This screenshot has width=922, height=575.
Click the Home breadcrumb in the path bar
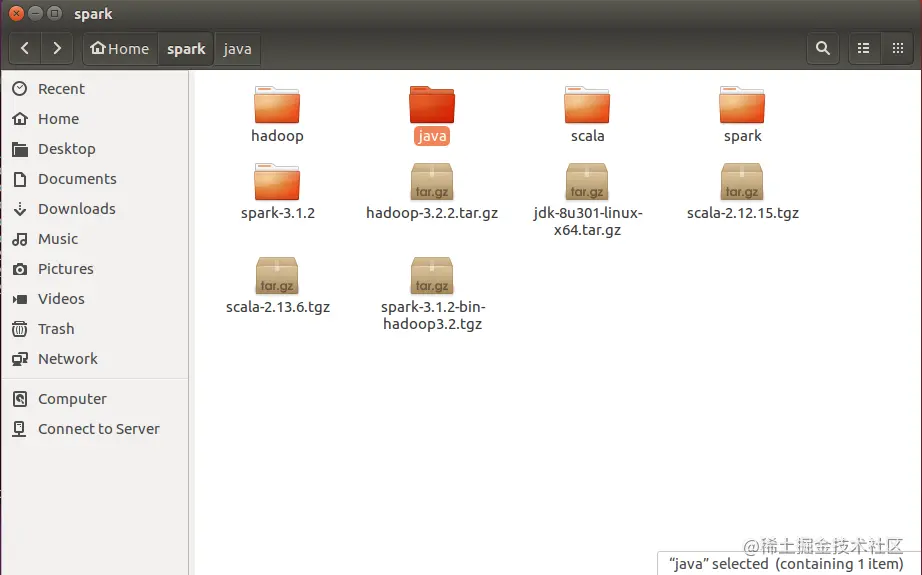[x=120, y=48]
